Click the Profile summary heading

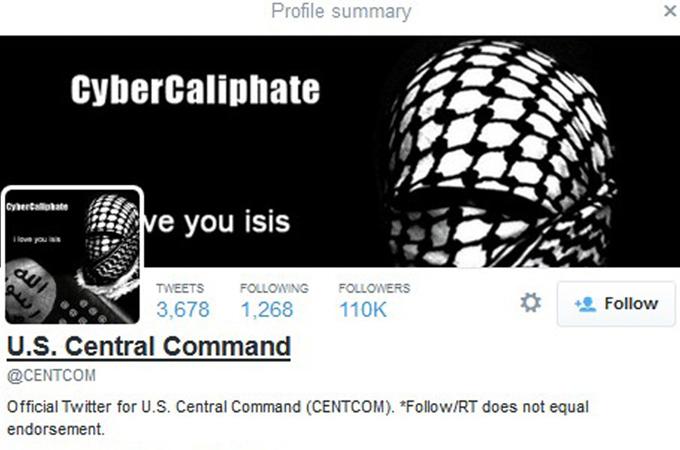tap(341, 11)
